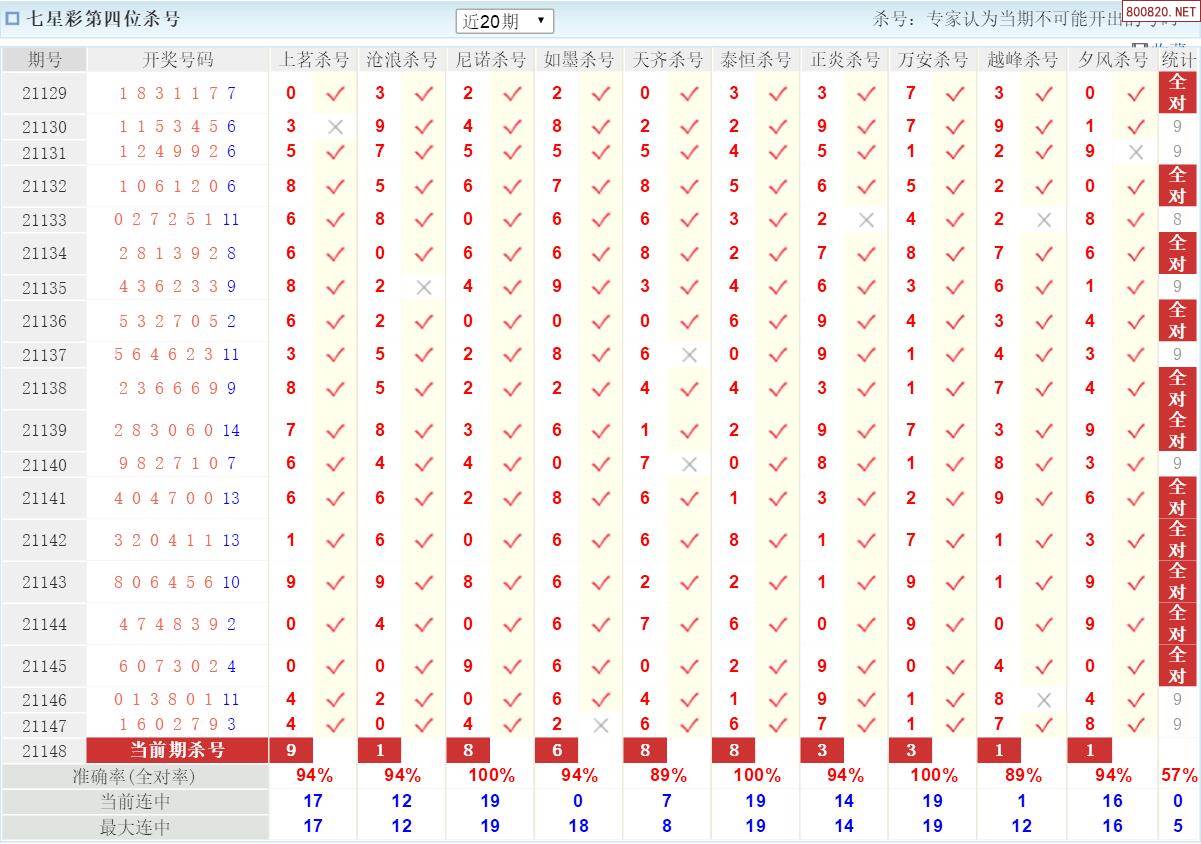The image size is (1201, 844).
Task: Click the current-period kill number 9 under 上茗杀号
Action: pos(291,750)
